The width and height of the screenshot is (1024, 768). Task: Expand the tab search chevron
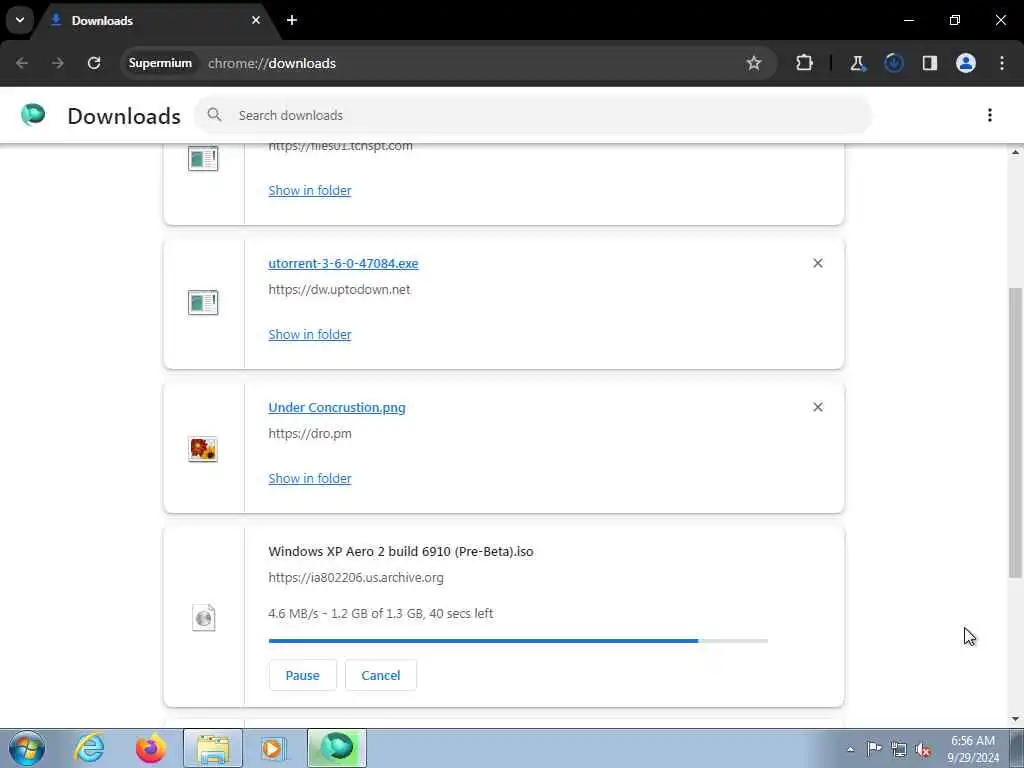tap(20, 20)
